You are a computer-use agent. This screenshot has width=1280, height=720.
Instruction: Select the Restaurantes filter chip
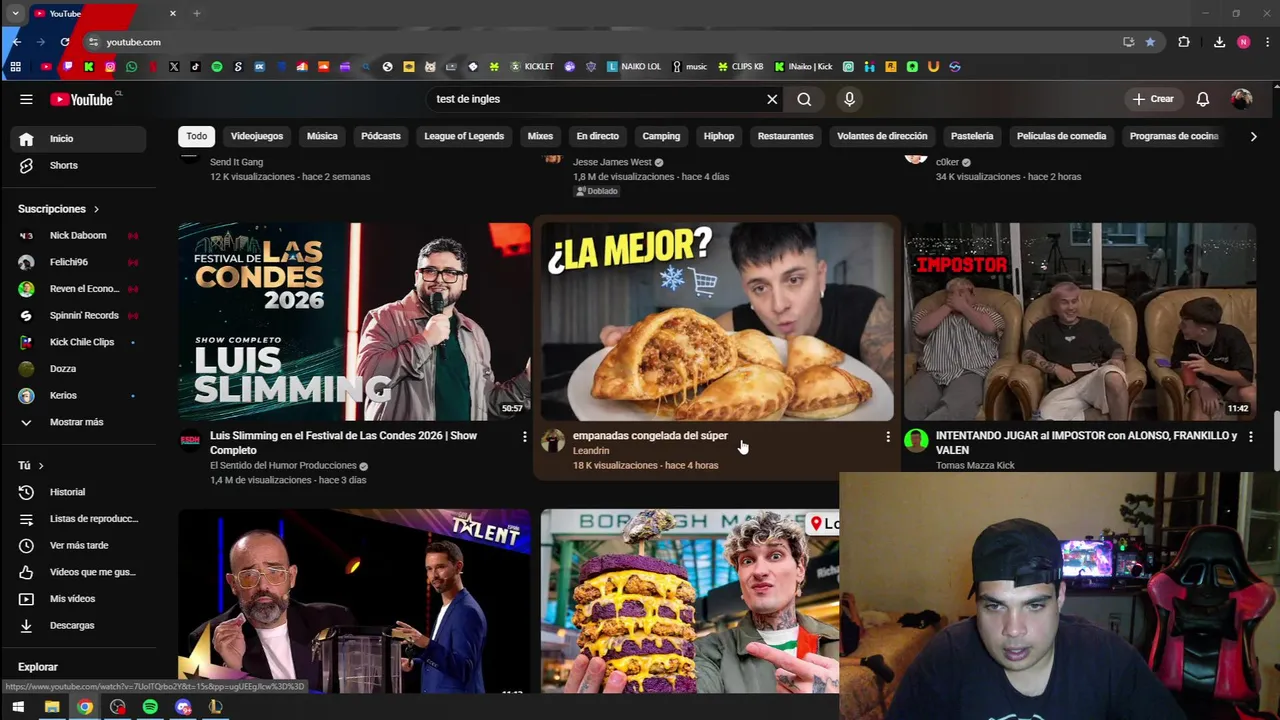pyautogui.click(x=786, y=136)
